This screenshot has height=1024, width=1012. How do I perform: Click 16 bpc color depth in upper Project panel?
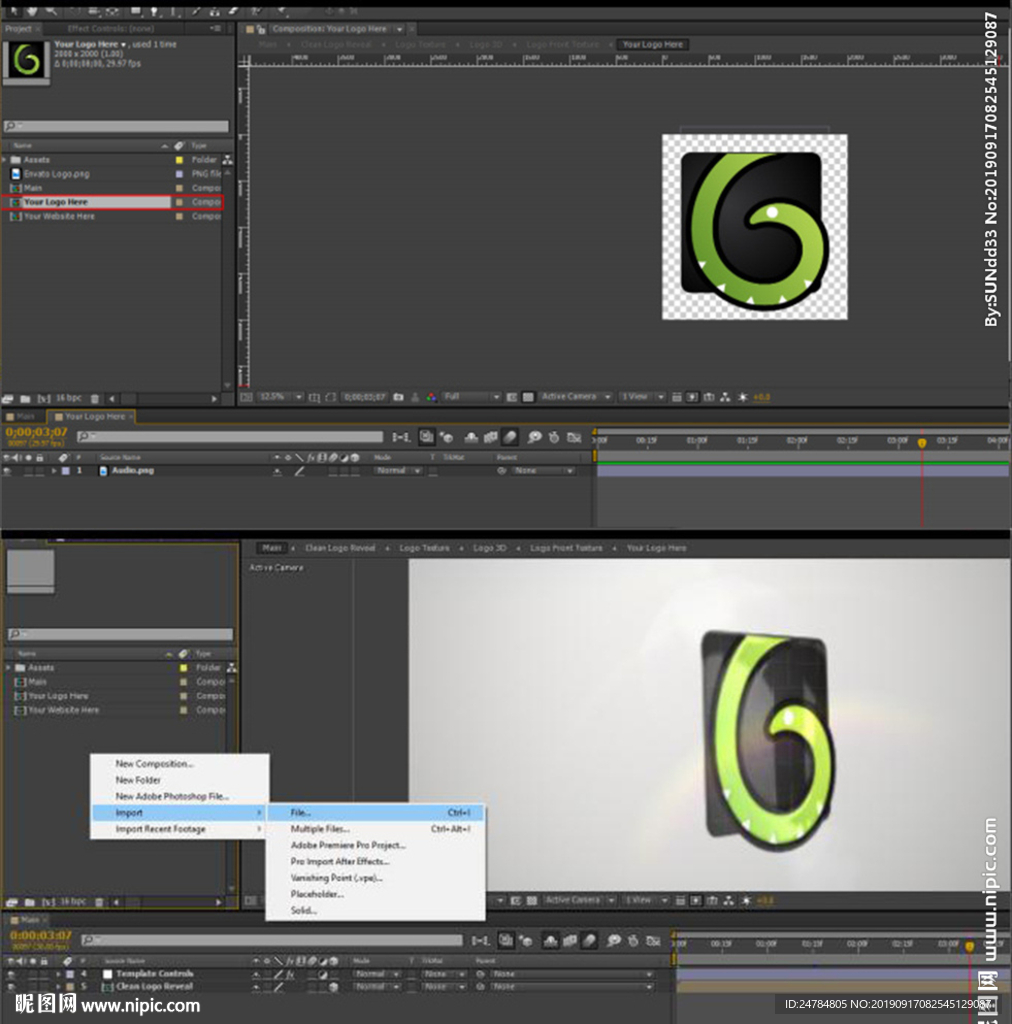click(x=69, y=398)
